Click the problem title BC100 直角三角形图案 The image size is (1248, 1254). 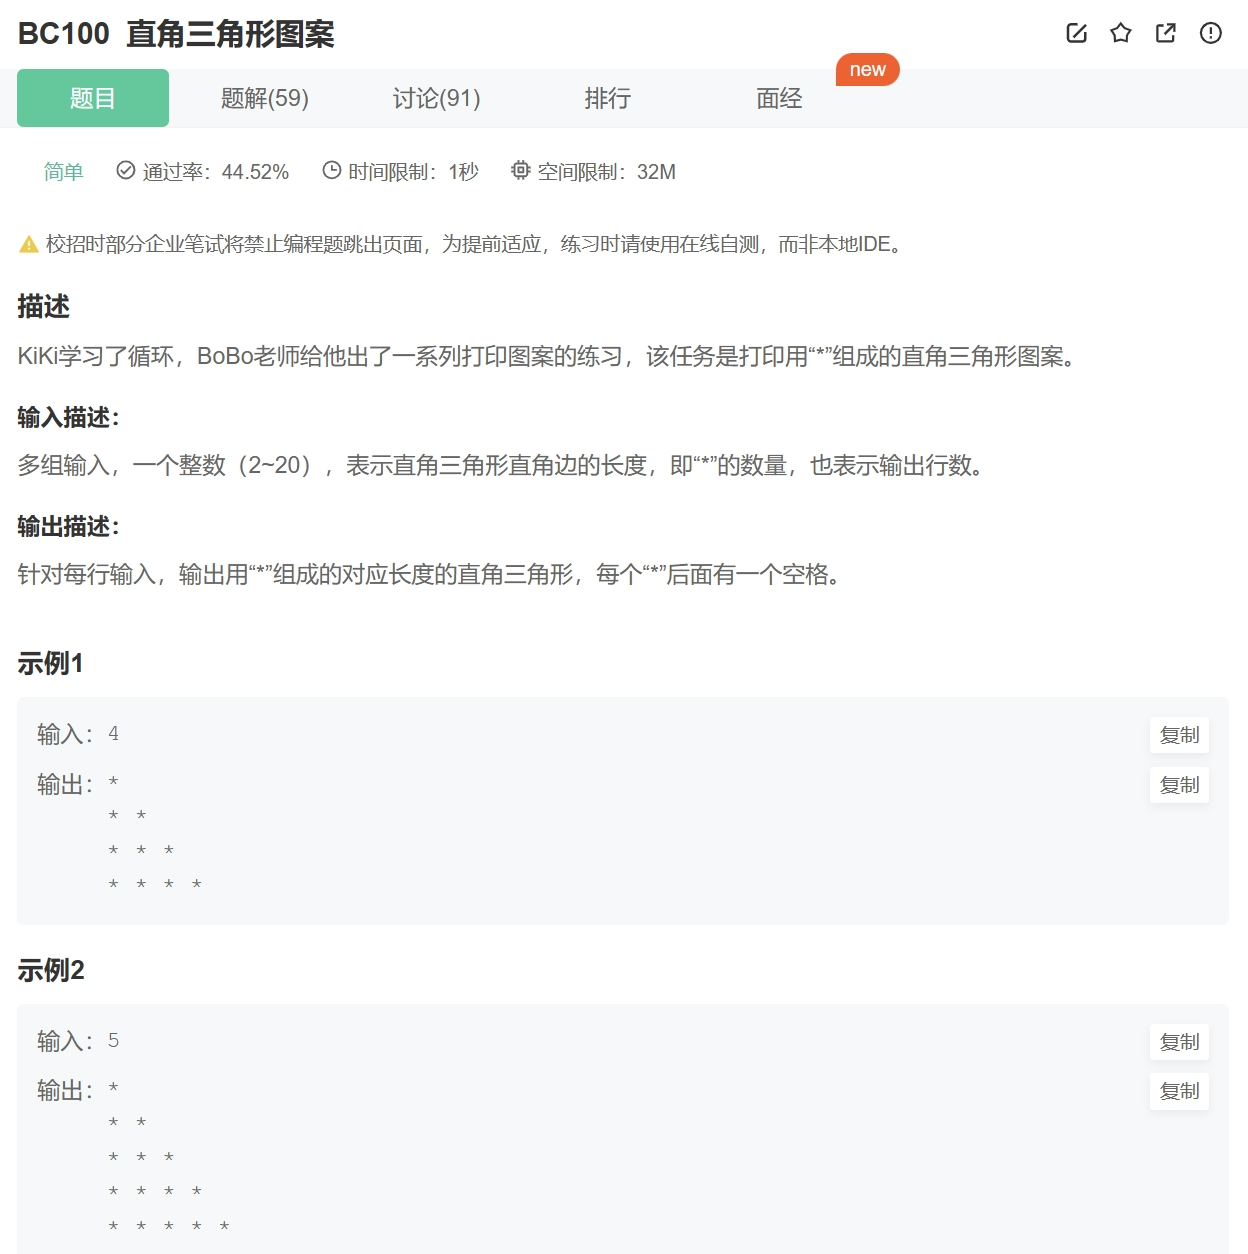tap(178, 34)
